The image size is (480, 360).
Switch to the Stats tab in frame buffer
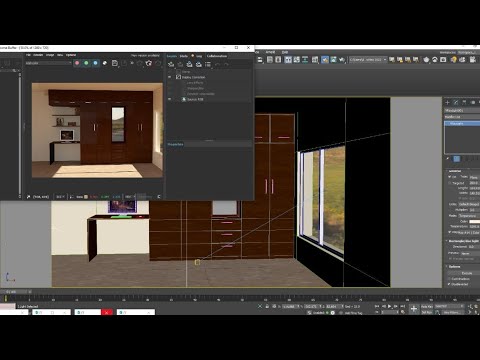184,56
